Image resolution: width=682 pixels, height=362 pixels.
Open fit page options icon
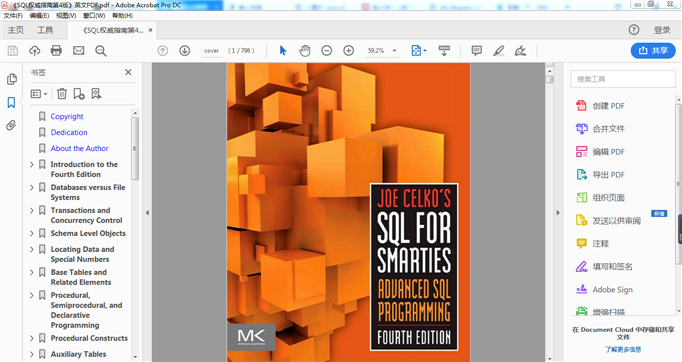(419, 51)
